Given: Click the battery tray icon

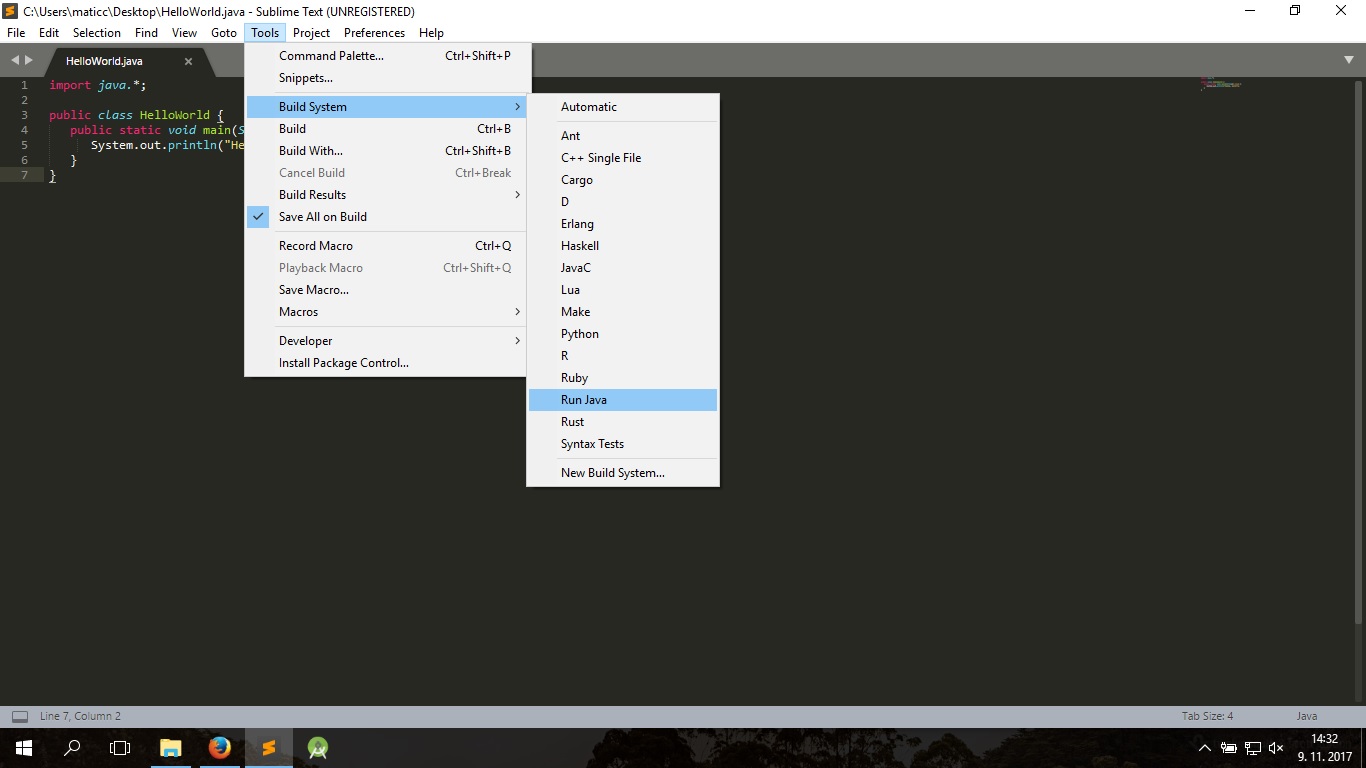Looking at the screenshot, I should pos(1229,748).
